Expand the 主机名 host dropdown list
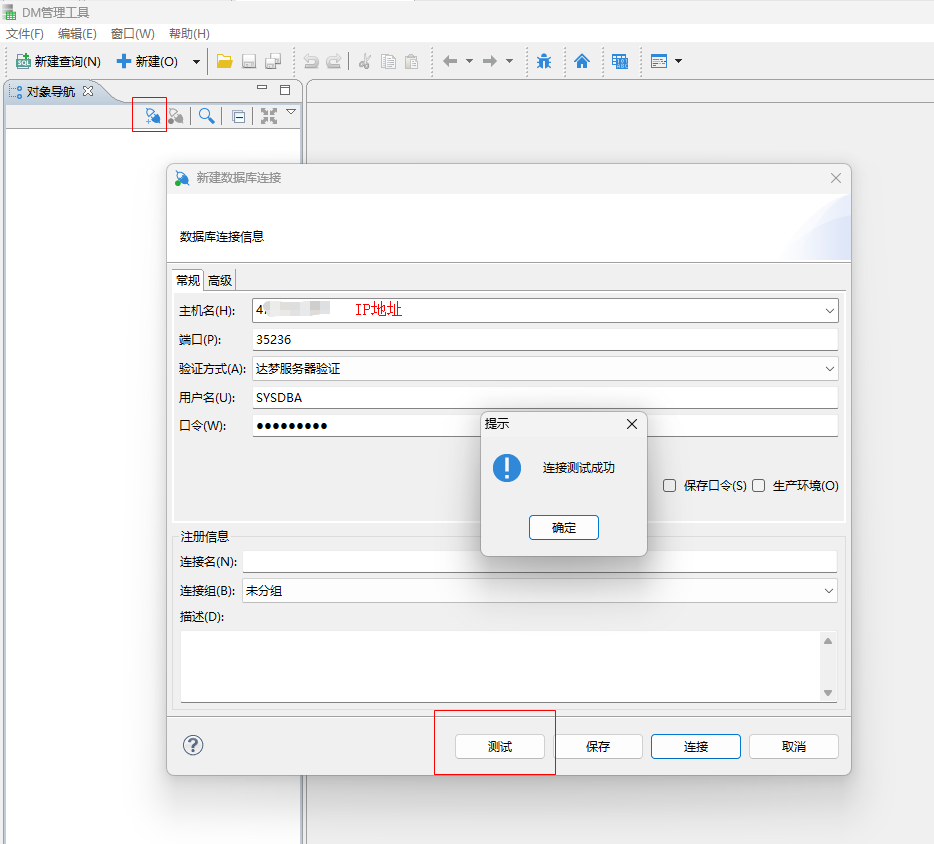This screenshot has width=934, height=844. pyautogui.click(x=829, y=311)
